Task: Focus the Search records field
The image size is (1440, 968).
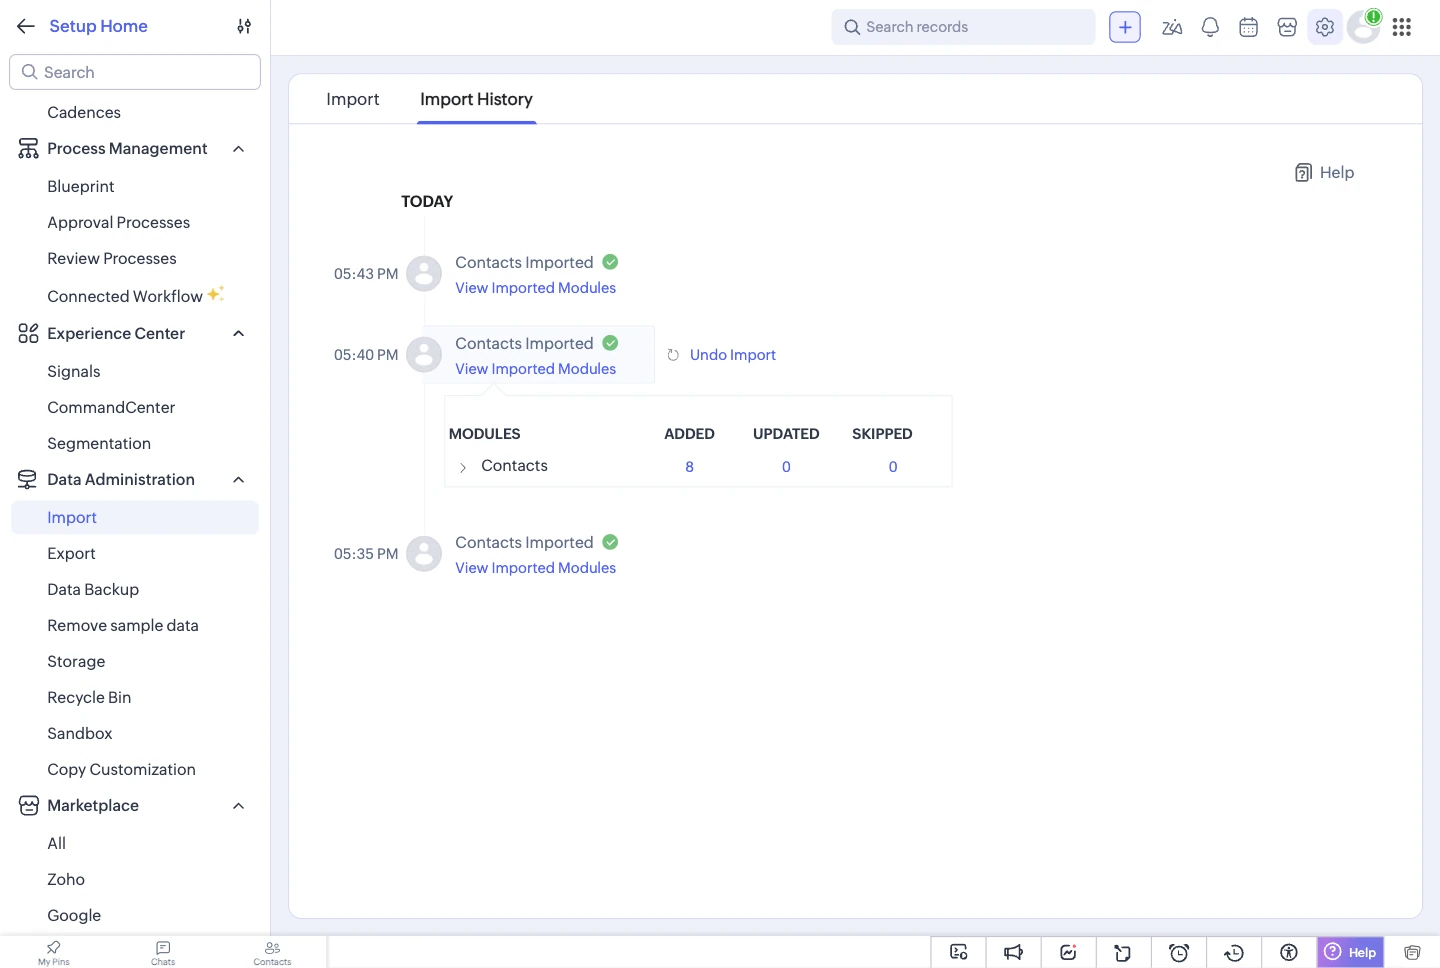Action: click(x=963, y=27)
